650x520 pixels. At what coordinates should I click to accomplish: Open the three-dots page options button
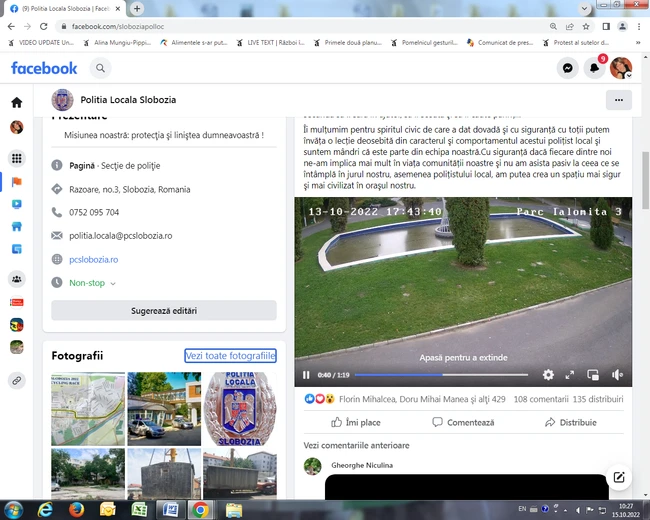coord(618,100)
